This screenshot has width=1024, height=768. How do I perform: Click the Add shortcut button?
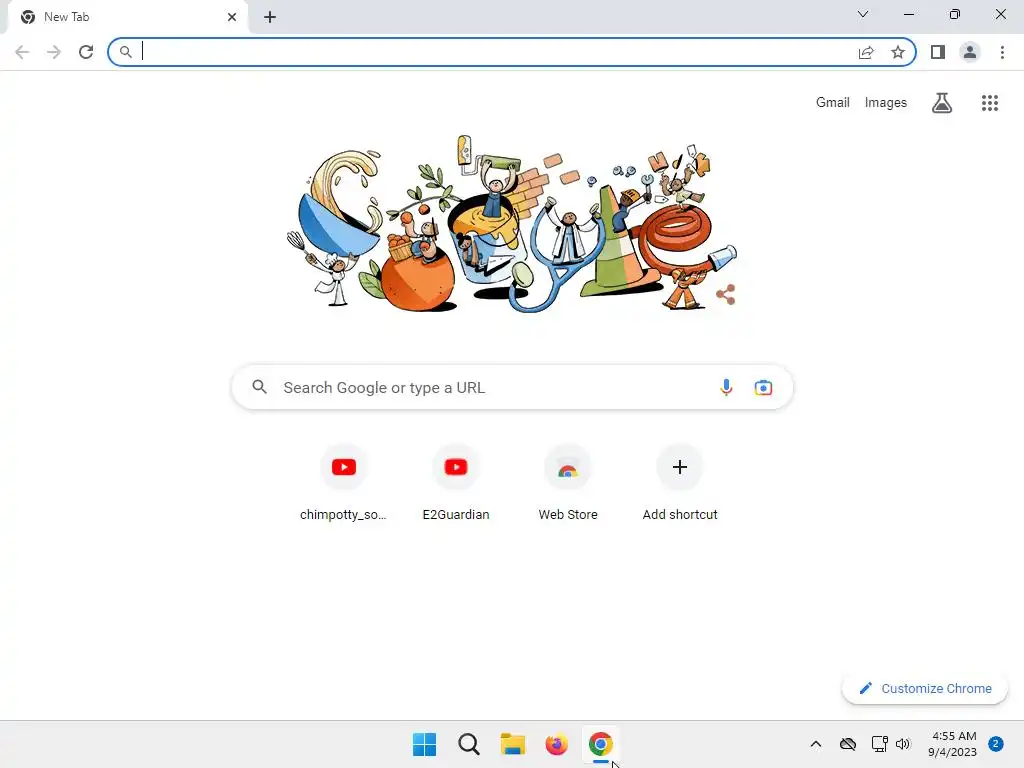click(x=680, y=483)
